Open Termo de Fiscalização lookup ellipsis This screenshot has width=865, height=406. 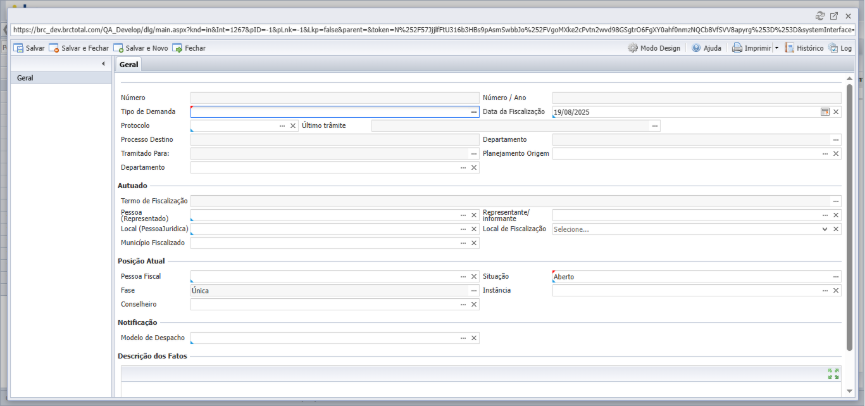pyautogui.click(x=836, y=201)
